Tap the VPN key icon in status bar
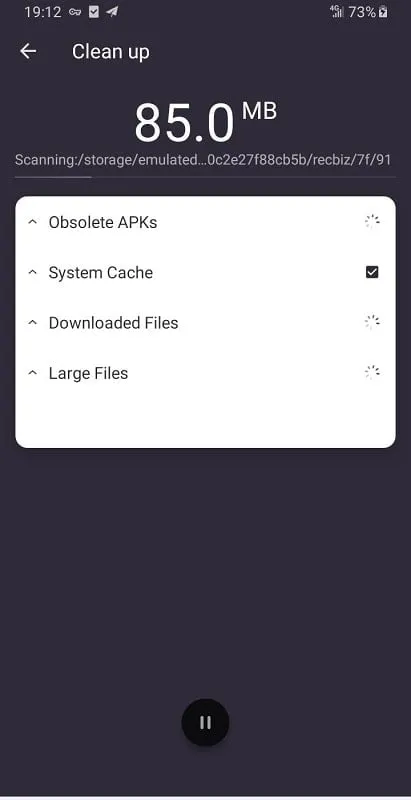This screenshot has width=411, height=800. [75, 12]
